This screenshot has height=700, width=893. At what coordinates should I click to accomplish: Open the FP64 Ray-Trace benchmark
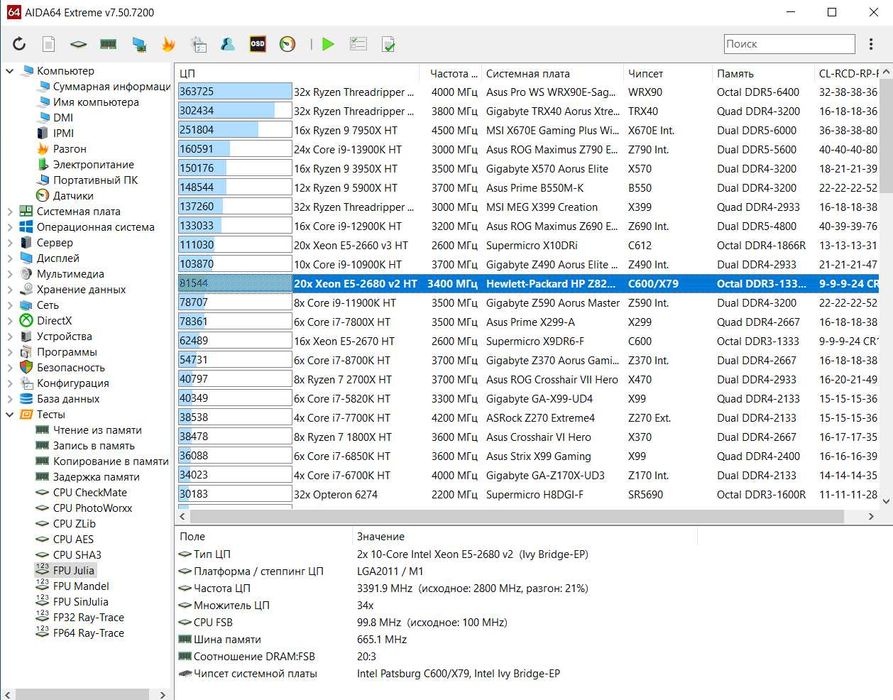tap(88, 633)
